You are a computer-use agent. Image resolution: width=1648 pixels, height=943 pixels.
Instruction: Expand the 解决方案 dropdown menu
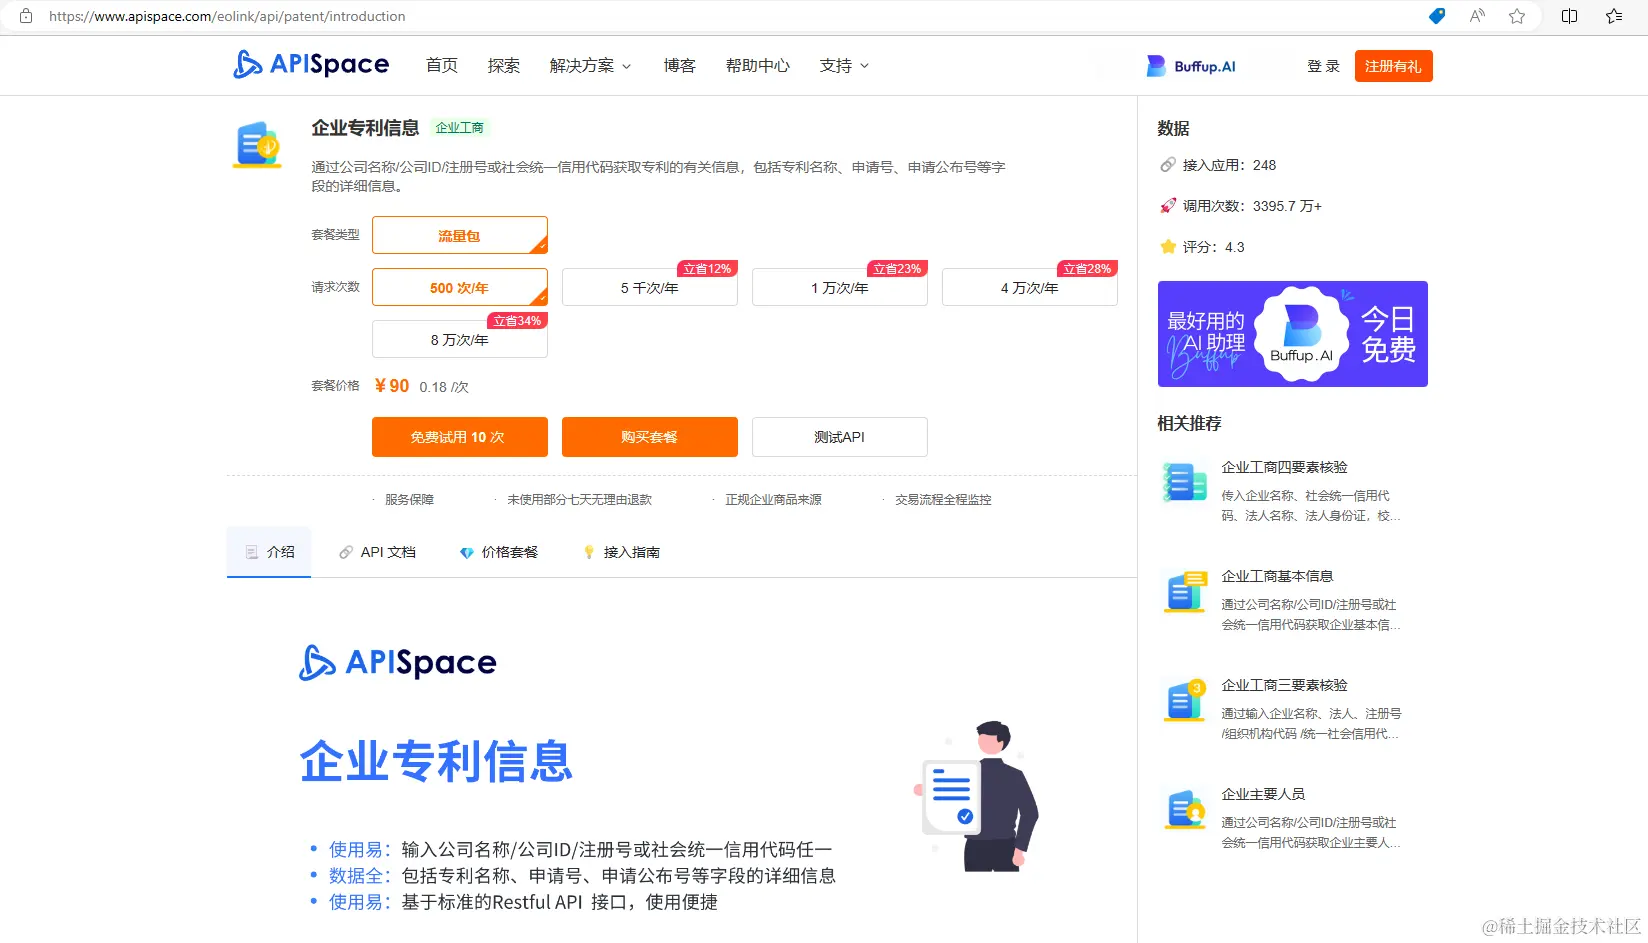pyautogui.click(x=590, y=66)
